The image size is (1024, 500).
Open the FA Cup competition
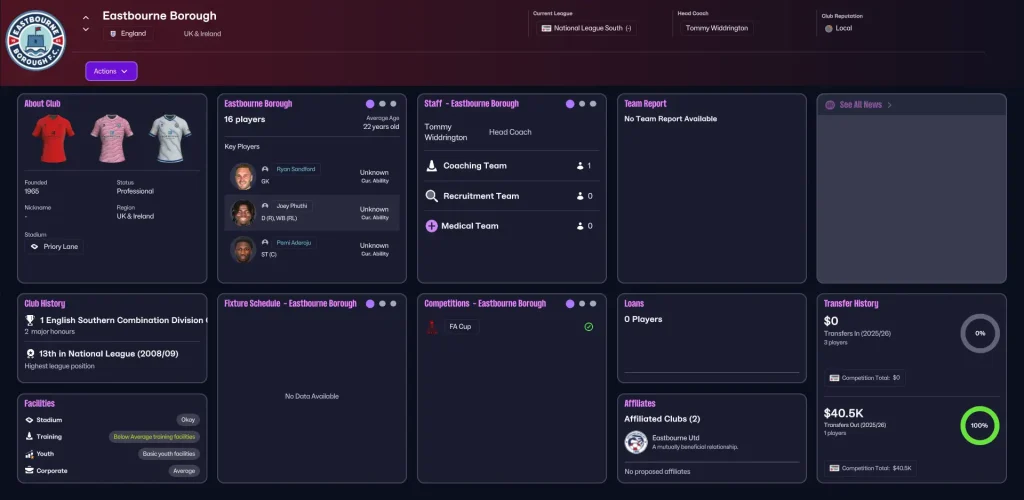(461, 326)
